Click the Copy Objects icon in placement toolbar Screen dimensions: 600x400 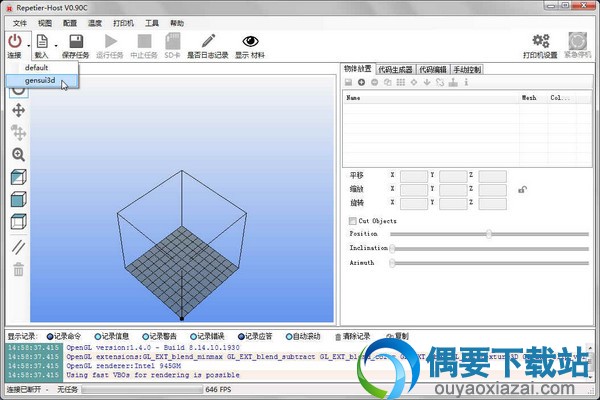(388, 82)
